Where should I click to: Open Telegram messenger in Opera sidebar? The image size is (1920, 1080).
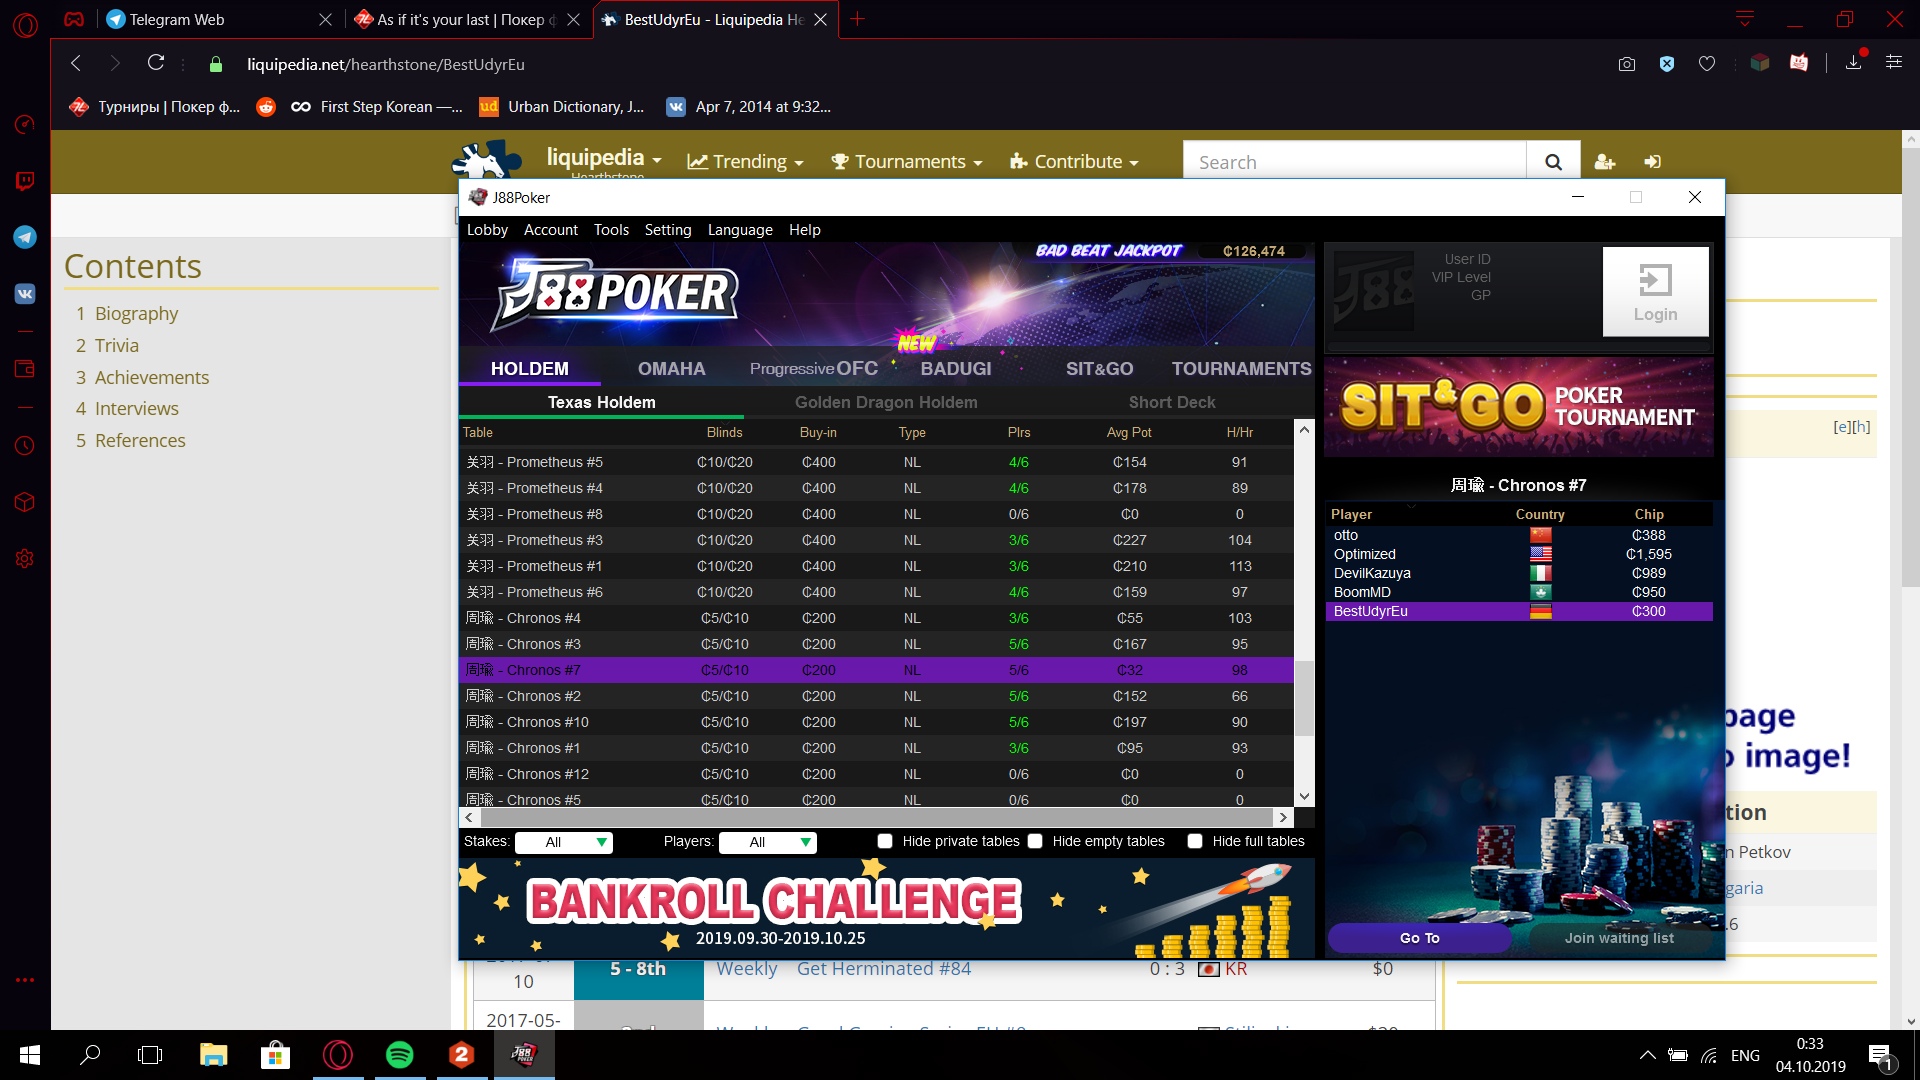coord(25,237)
